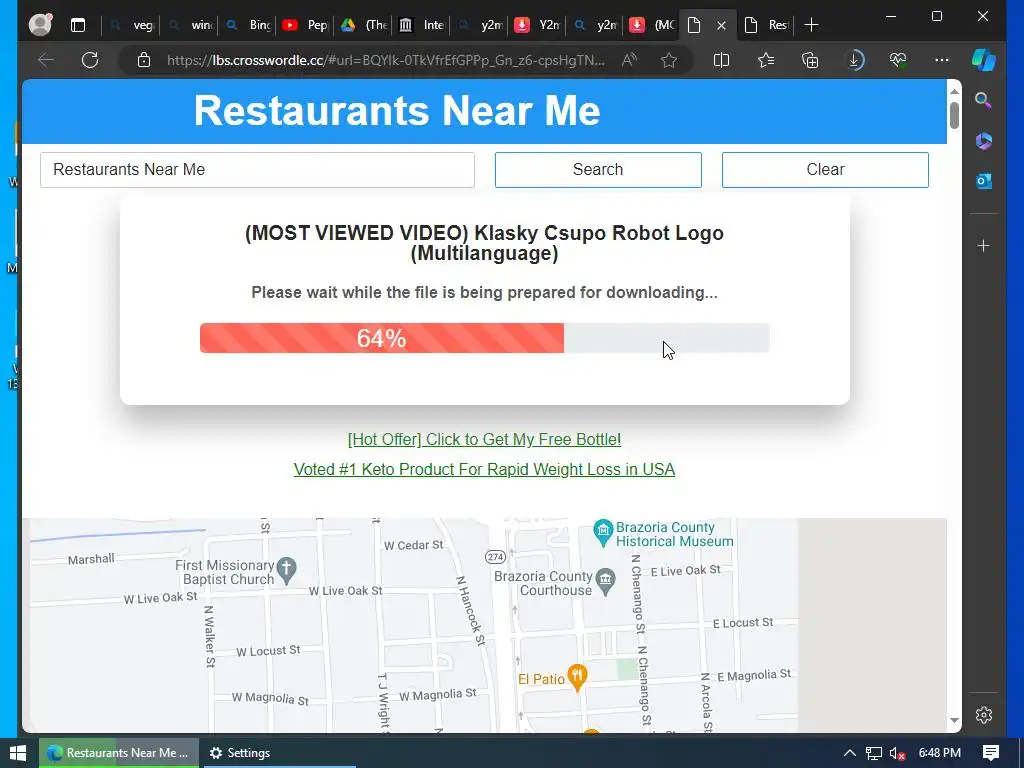Select El Patio restaurant map marker

577,677
